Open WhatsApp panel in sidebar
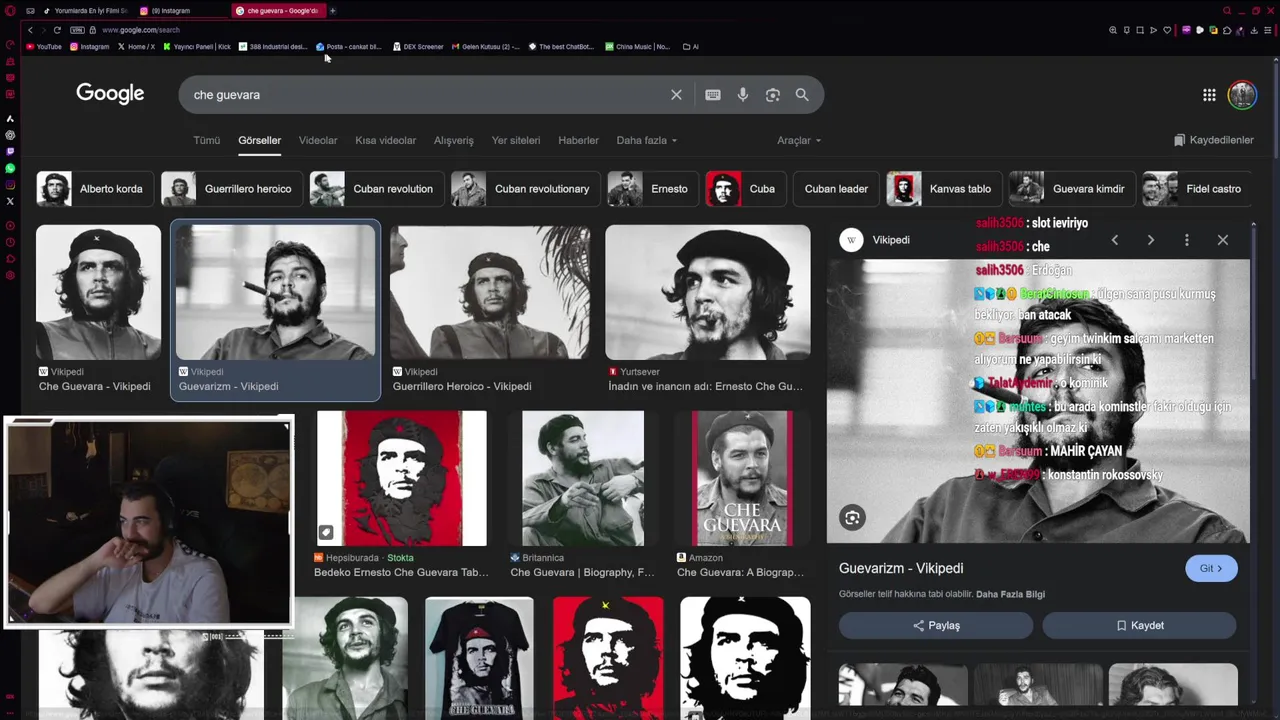This screenshot has width=1280, height=720. 10,168
